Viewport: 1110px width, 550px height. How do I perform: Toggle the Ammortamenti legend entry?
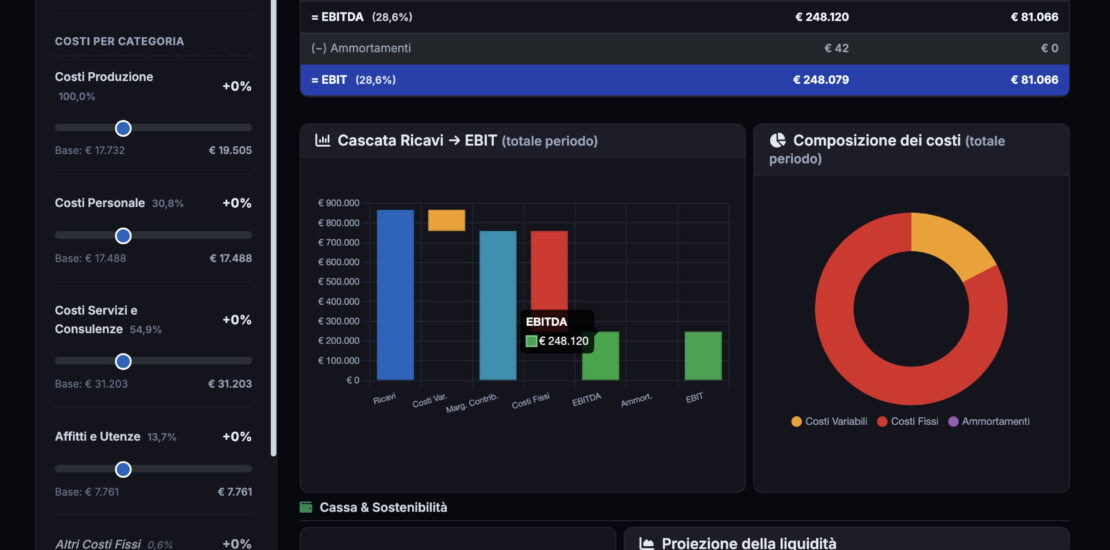pyautogui.click(x=989, y=421)
